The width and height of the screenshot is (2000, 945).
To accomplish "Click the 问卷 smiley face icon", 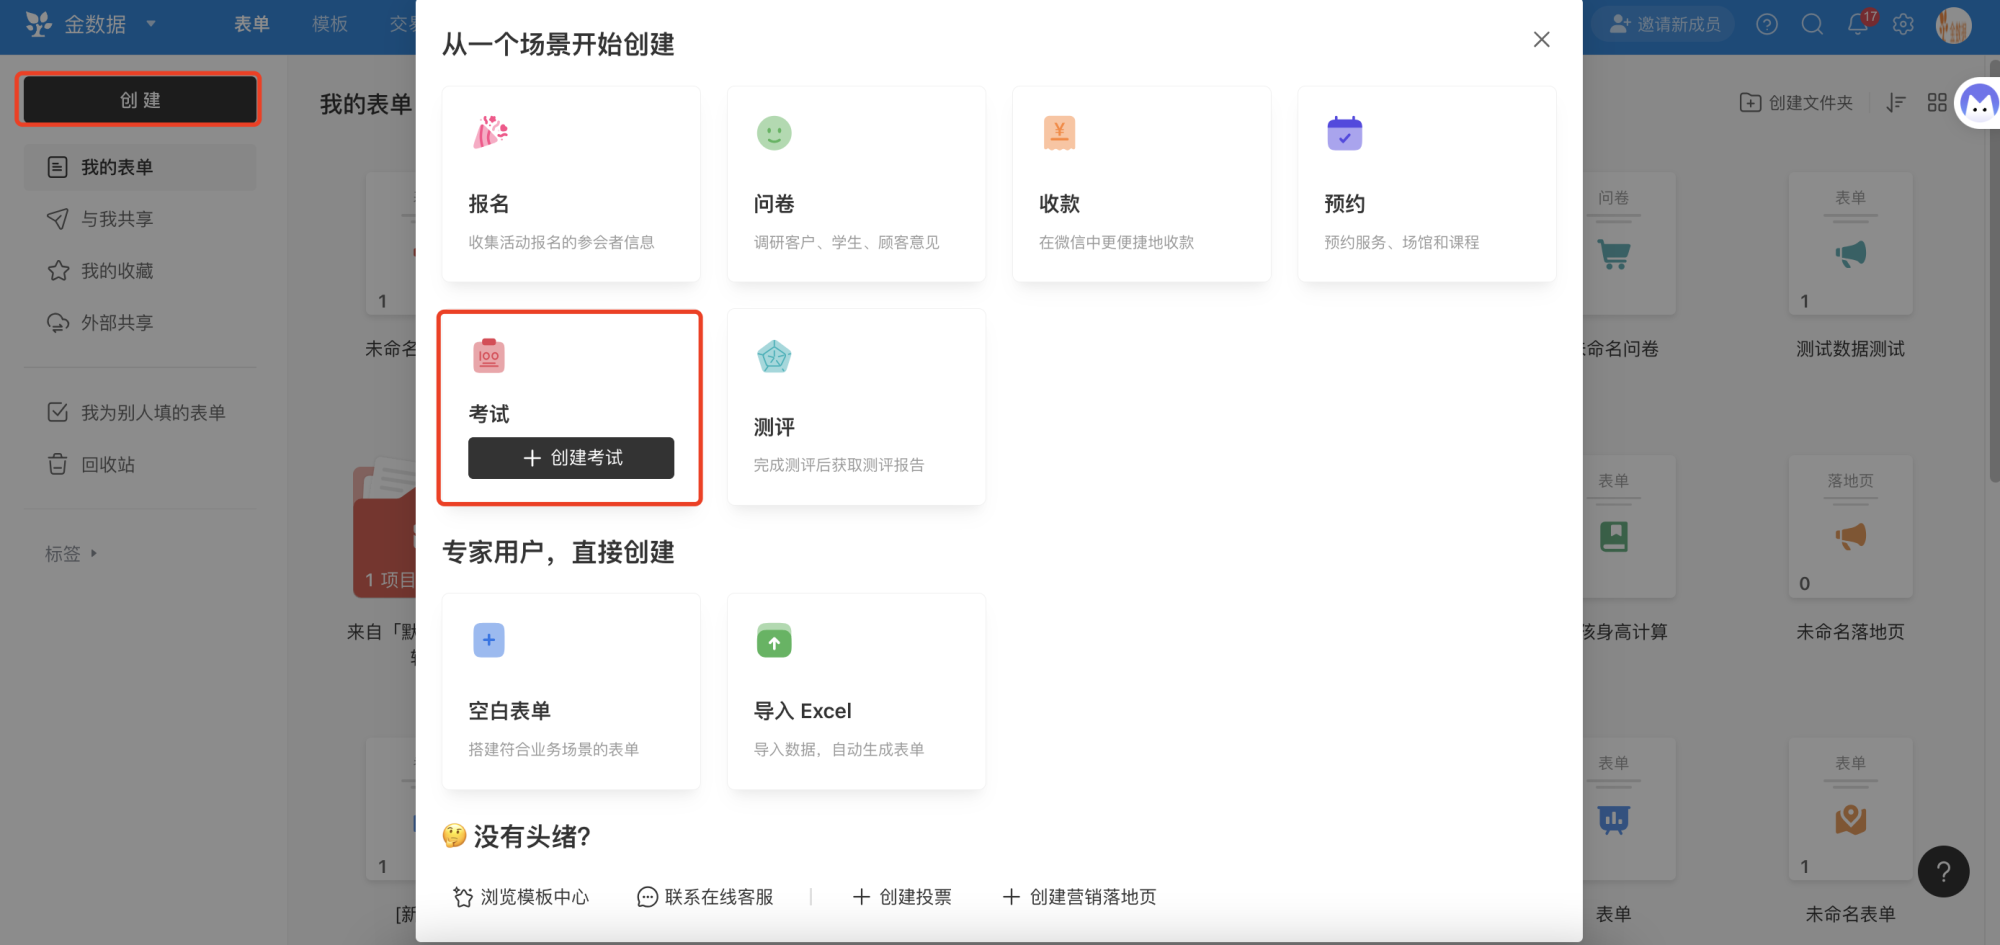I will pyautogui.click(x=774, y=133).
